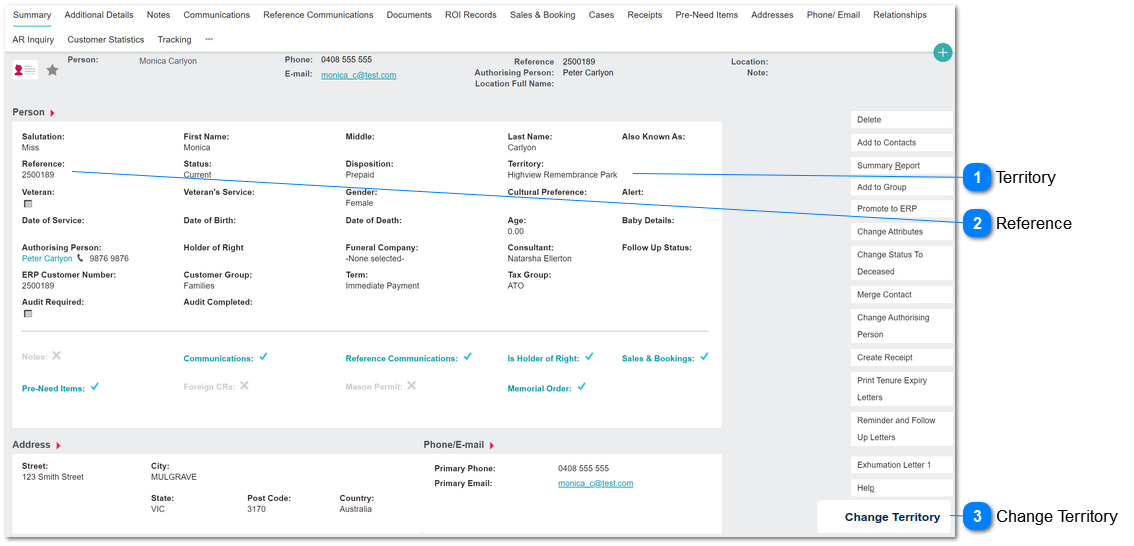Viewport: 1134px width, 546px height.
Task: Open the Pre-Need Items indicator link
Action: pyautogui.click(x=54, y=389)
